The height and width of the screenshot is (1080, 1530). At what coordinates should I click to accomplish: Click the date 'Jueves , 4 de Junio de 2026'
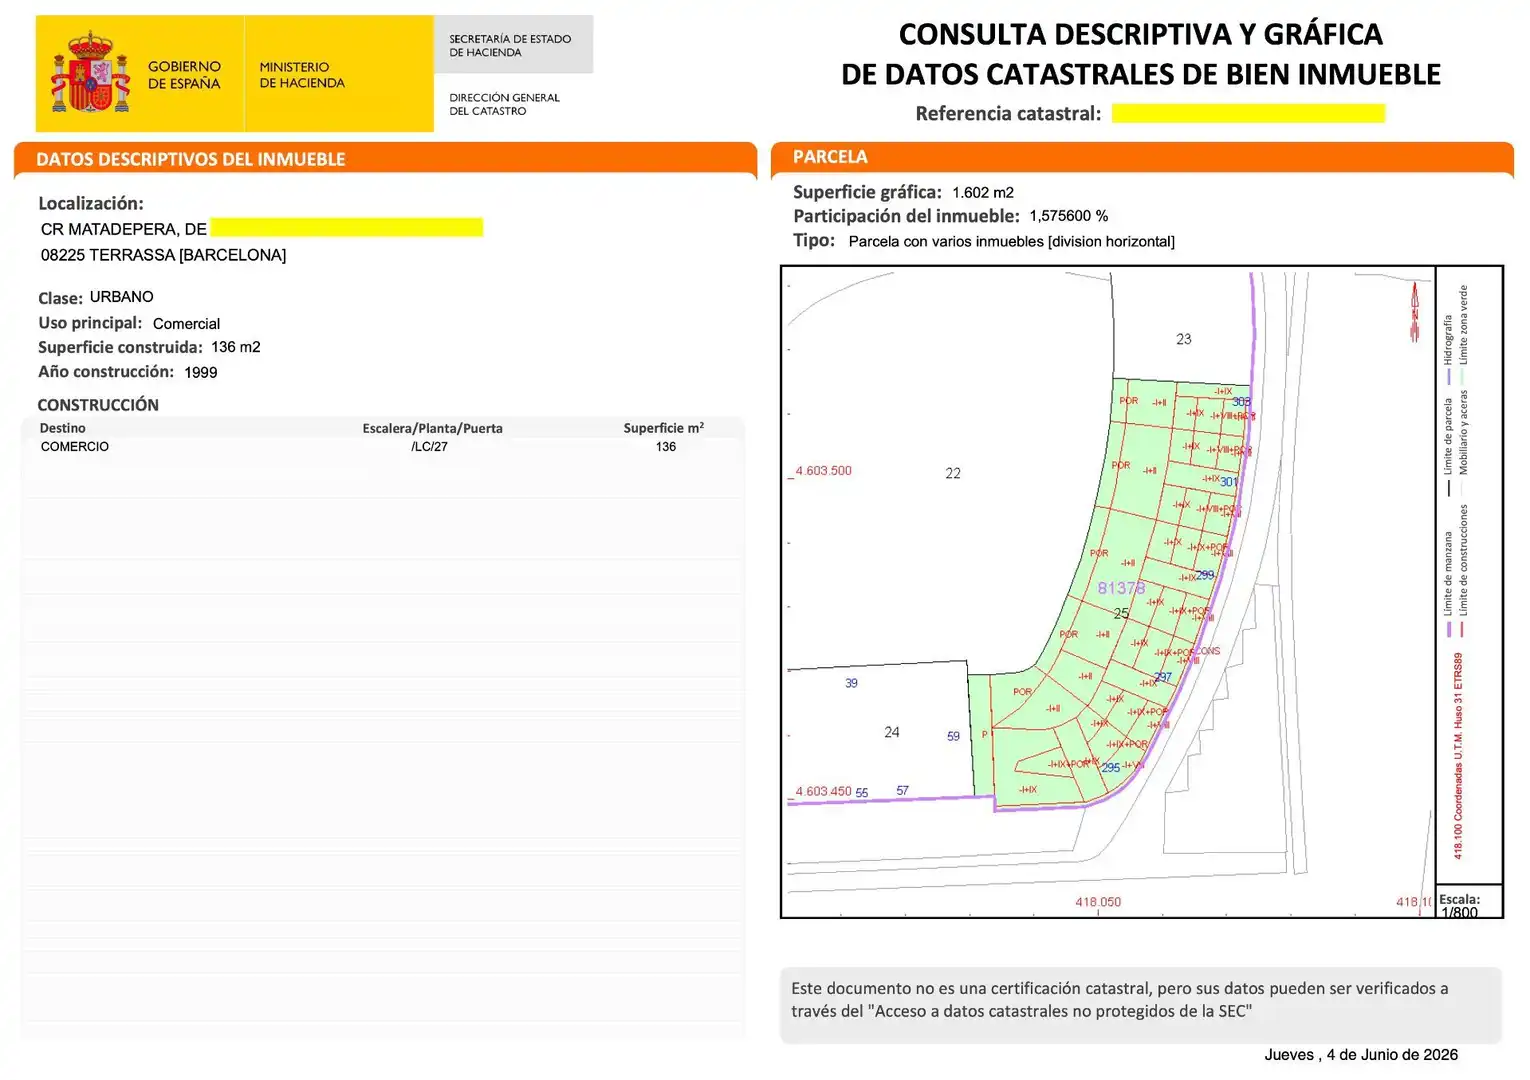coord(1361,1055)
